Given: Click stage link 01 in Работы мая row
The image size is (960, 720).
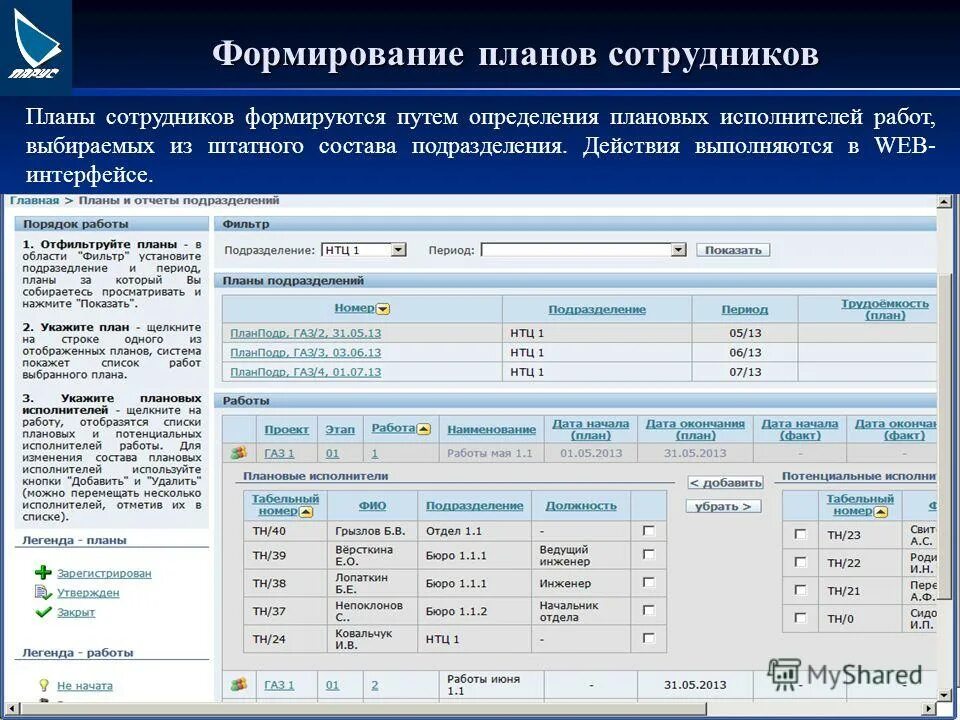Looking at the screenshot, I should 332,453.
